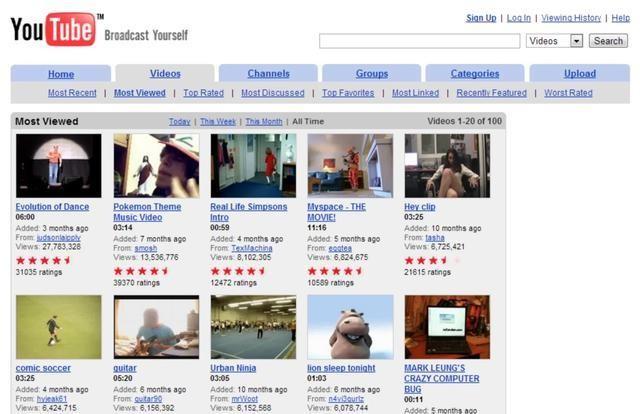Image resolution: width=640 pixels, height=414 pixels.
Task: Click the Hey clip title link
Action: [420, 207]
